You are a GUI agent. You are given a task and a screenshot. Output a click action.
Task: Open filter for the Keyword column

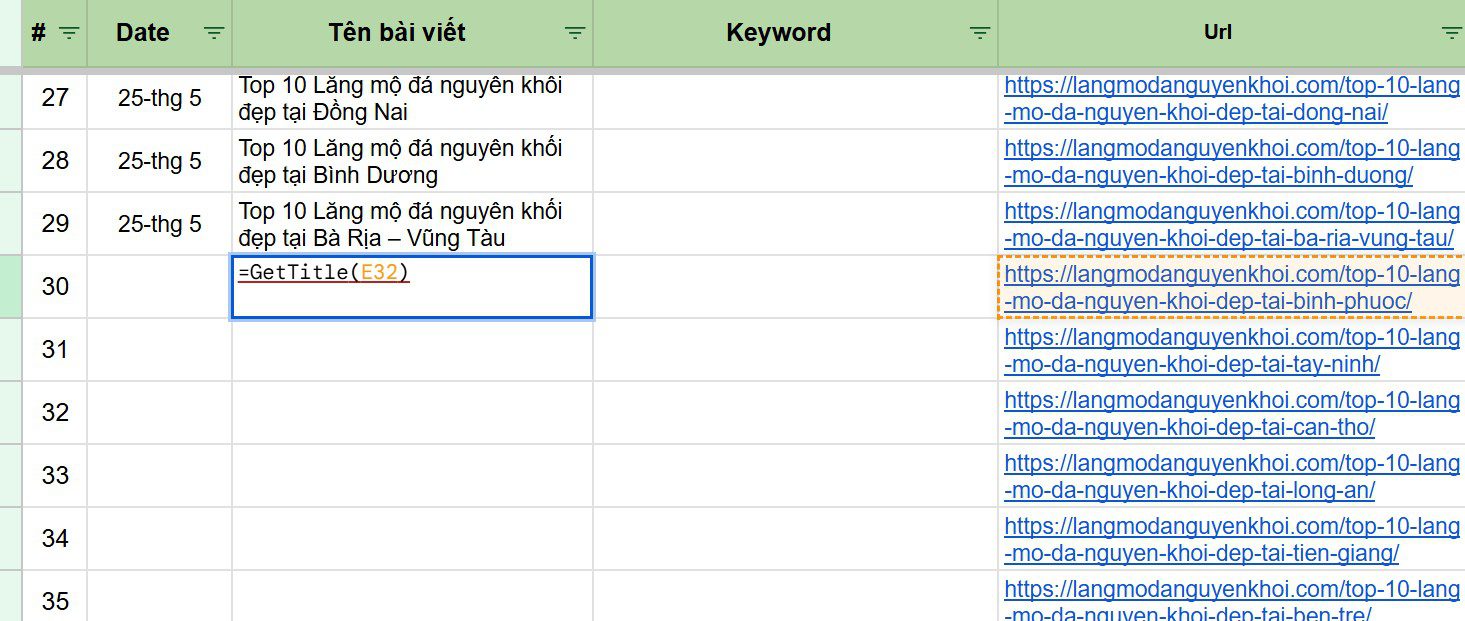[980, 33]
